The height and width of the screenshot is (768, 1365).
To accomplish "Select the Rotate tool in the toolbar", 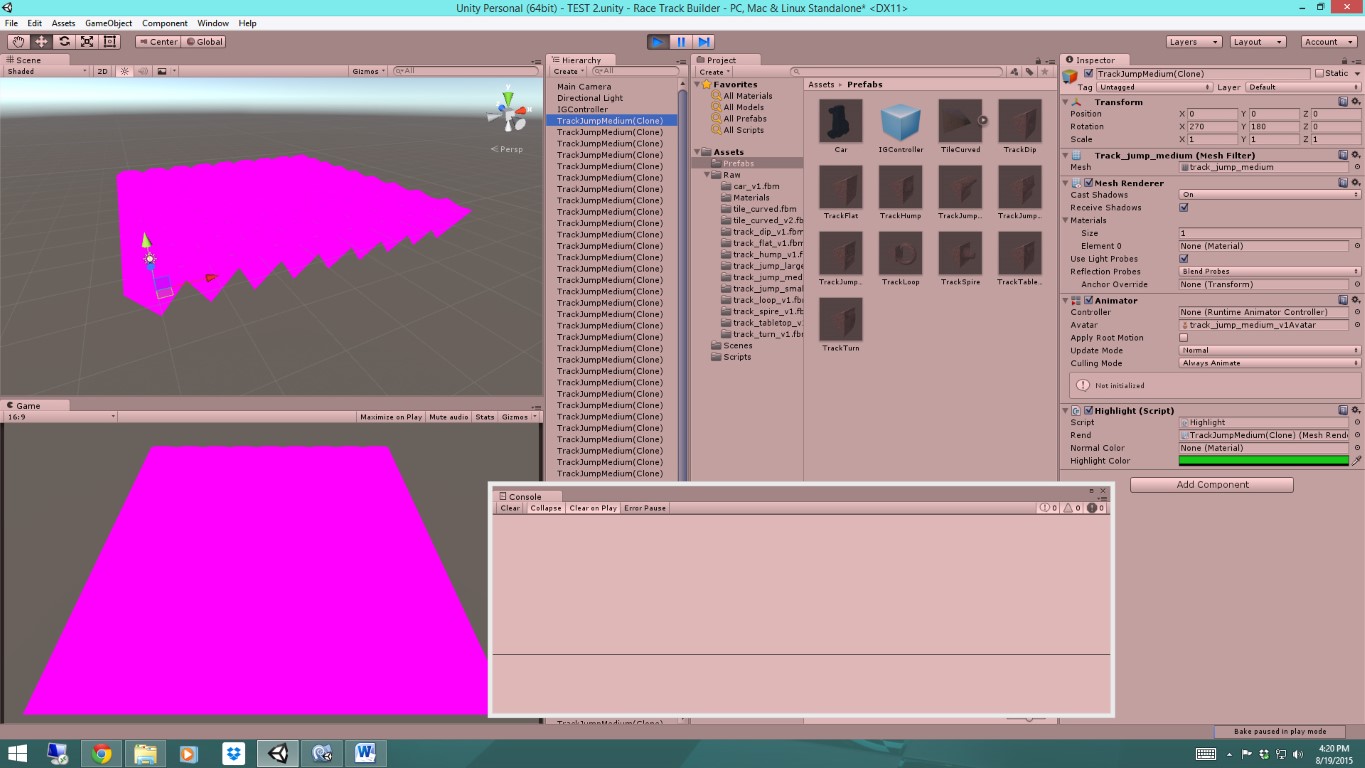I will point(64,42).
